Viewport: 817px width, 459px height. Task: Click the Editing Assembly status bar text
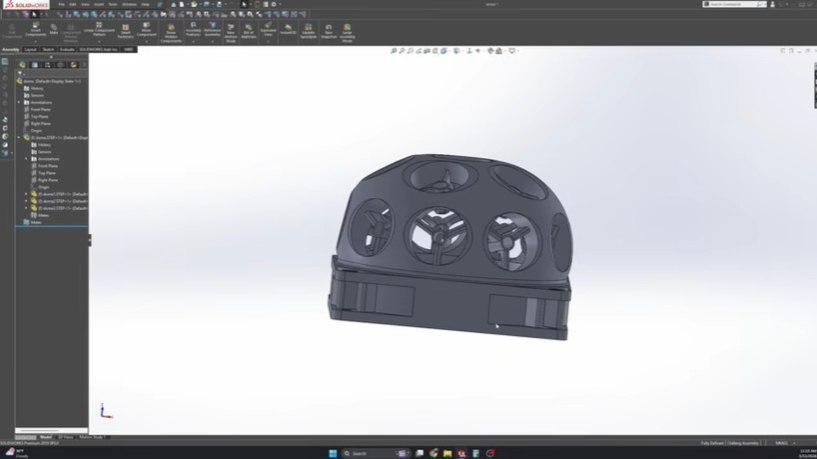[x=744, y=443]
